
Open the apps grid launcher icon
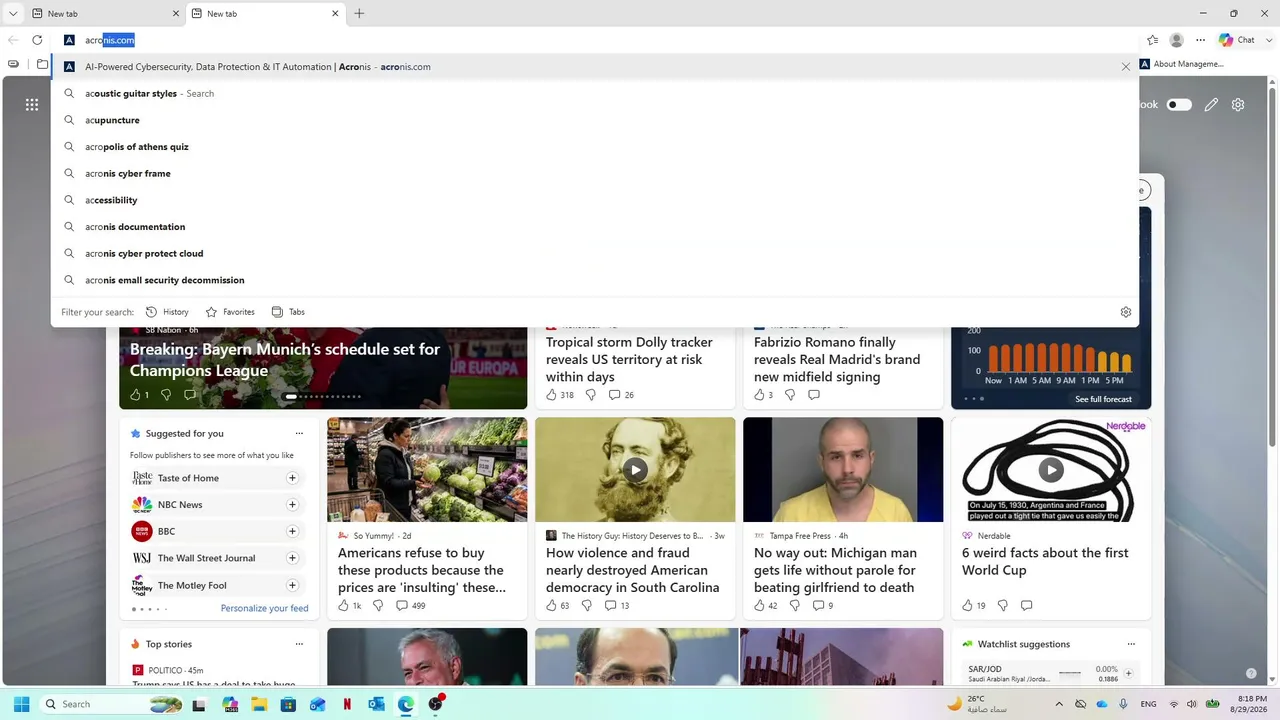pos(32,105)
